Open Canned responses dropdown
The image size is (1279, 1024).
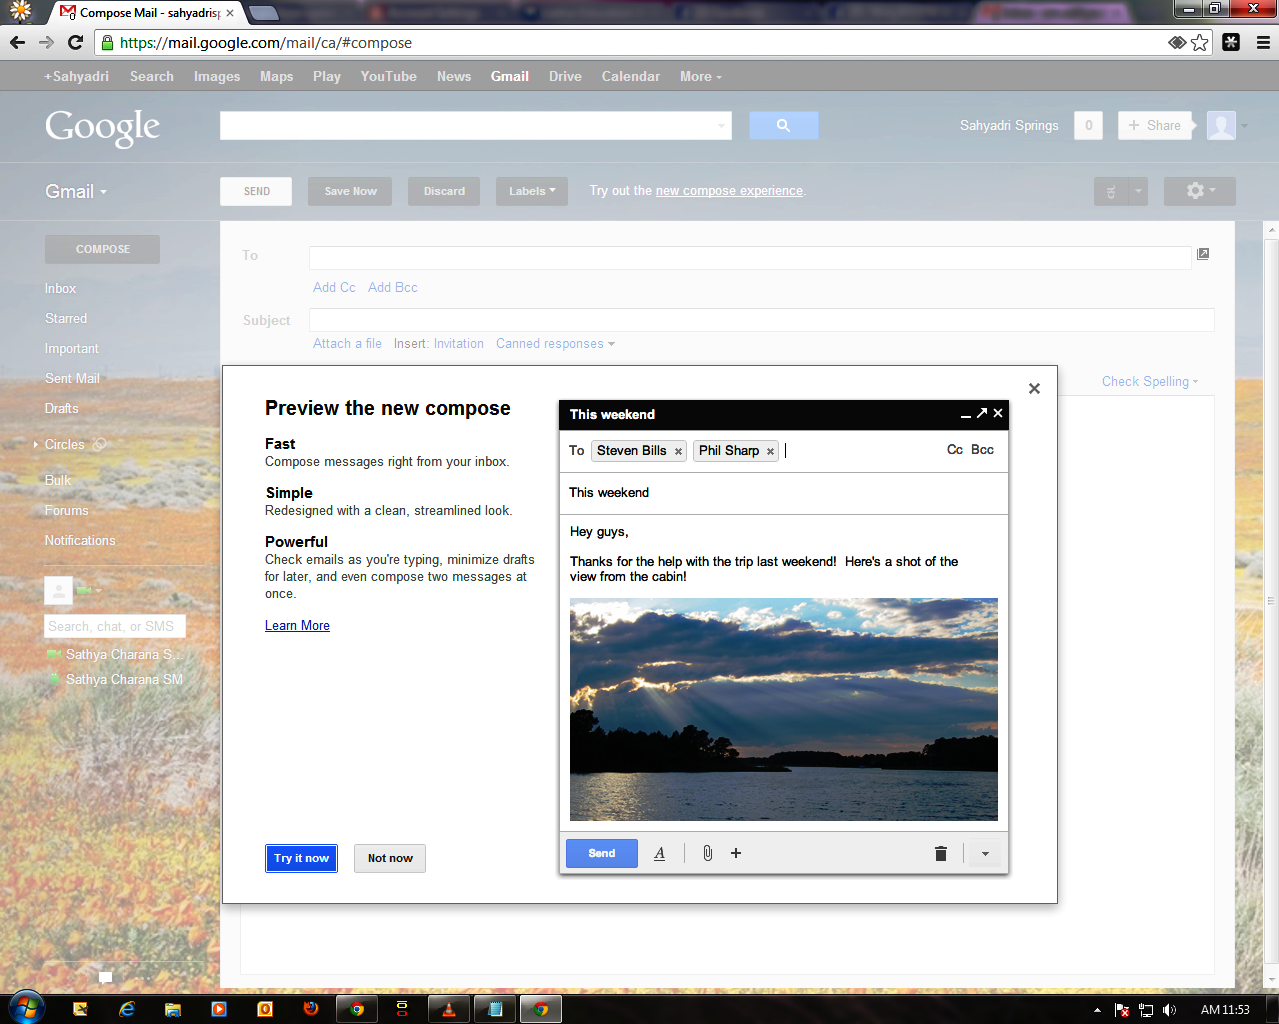click(555, 343)
